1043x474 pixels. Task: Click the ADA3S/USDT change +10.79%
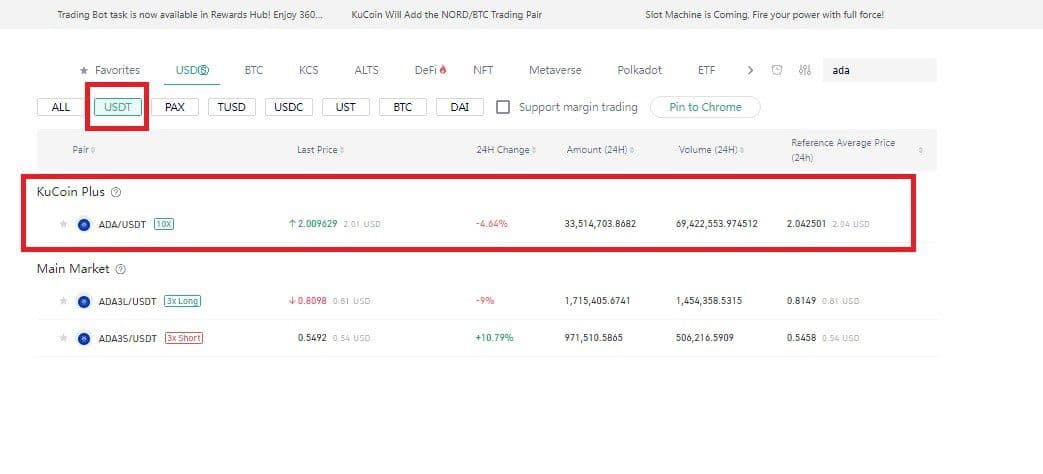tap(494, 338)
